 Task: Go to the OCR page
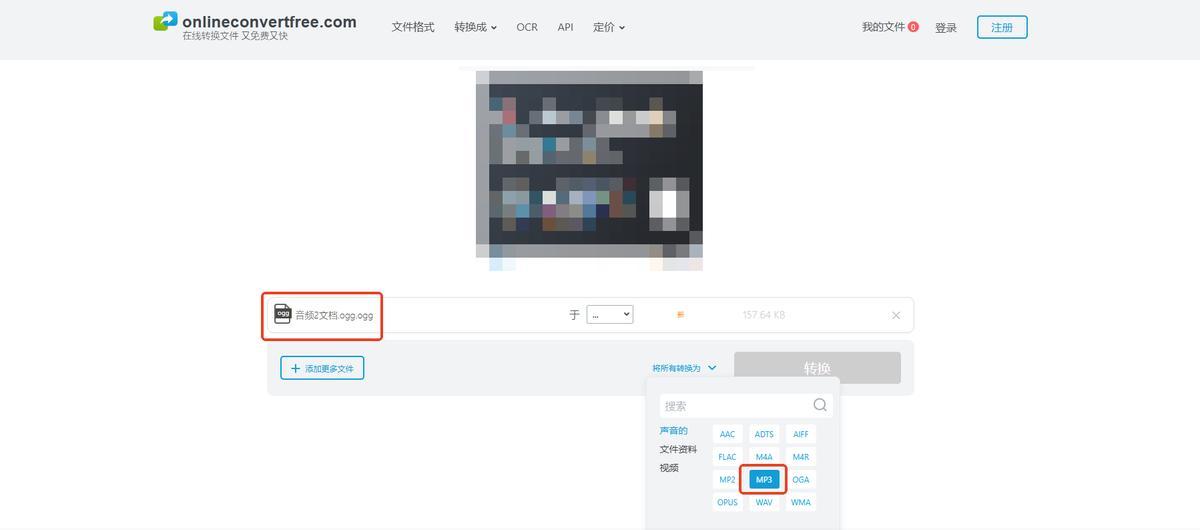tap(527, 27)
